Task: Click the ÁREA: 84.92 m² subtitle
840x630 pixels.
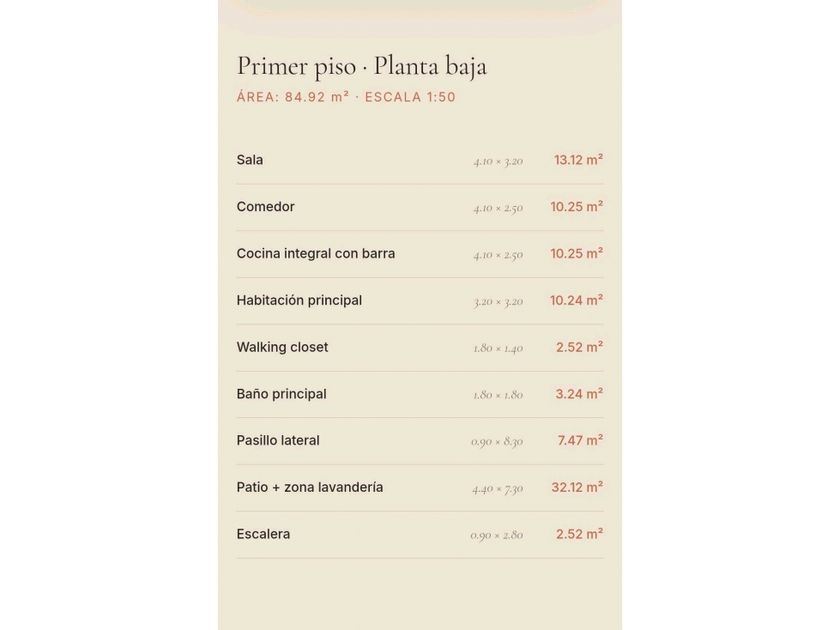Action: (x=292, y=97)
